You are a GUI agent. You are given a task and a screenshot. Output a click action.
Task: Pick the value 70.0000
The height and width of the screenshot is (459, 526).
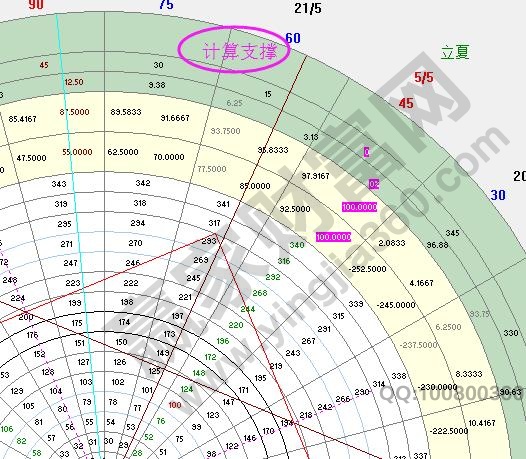tap(169, 157)
